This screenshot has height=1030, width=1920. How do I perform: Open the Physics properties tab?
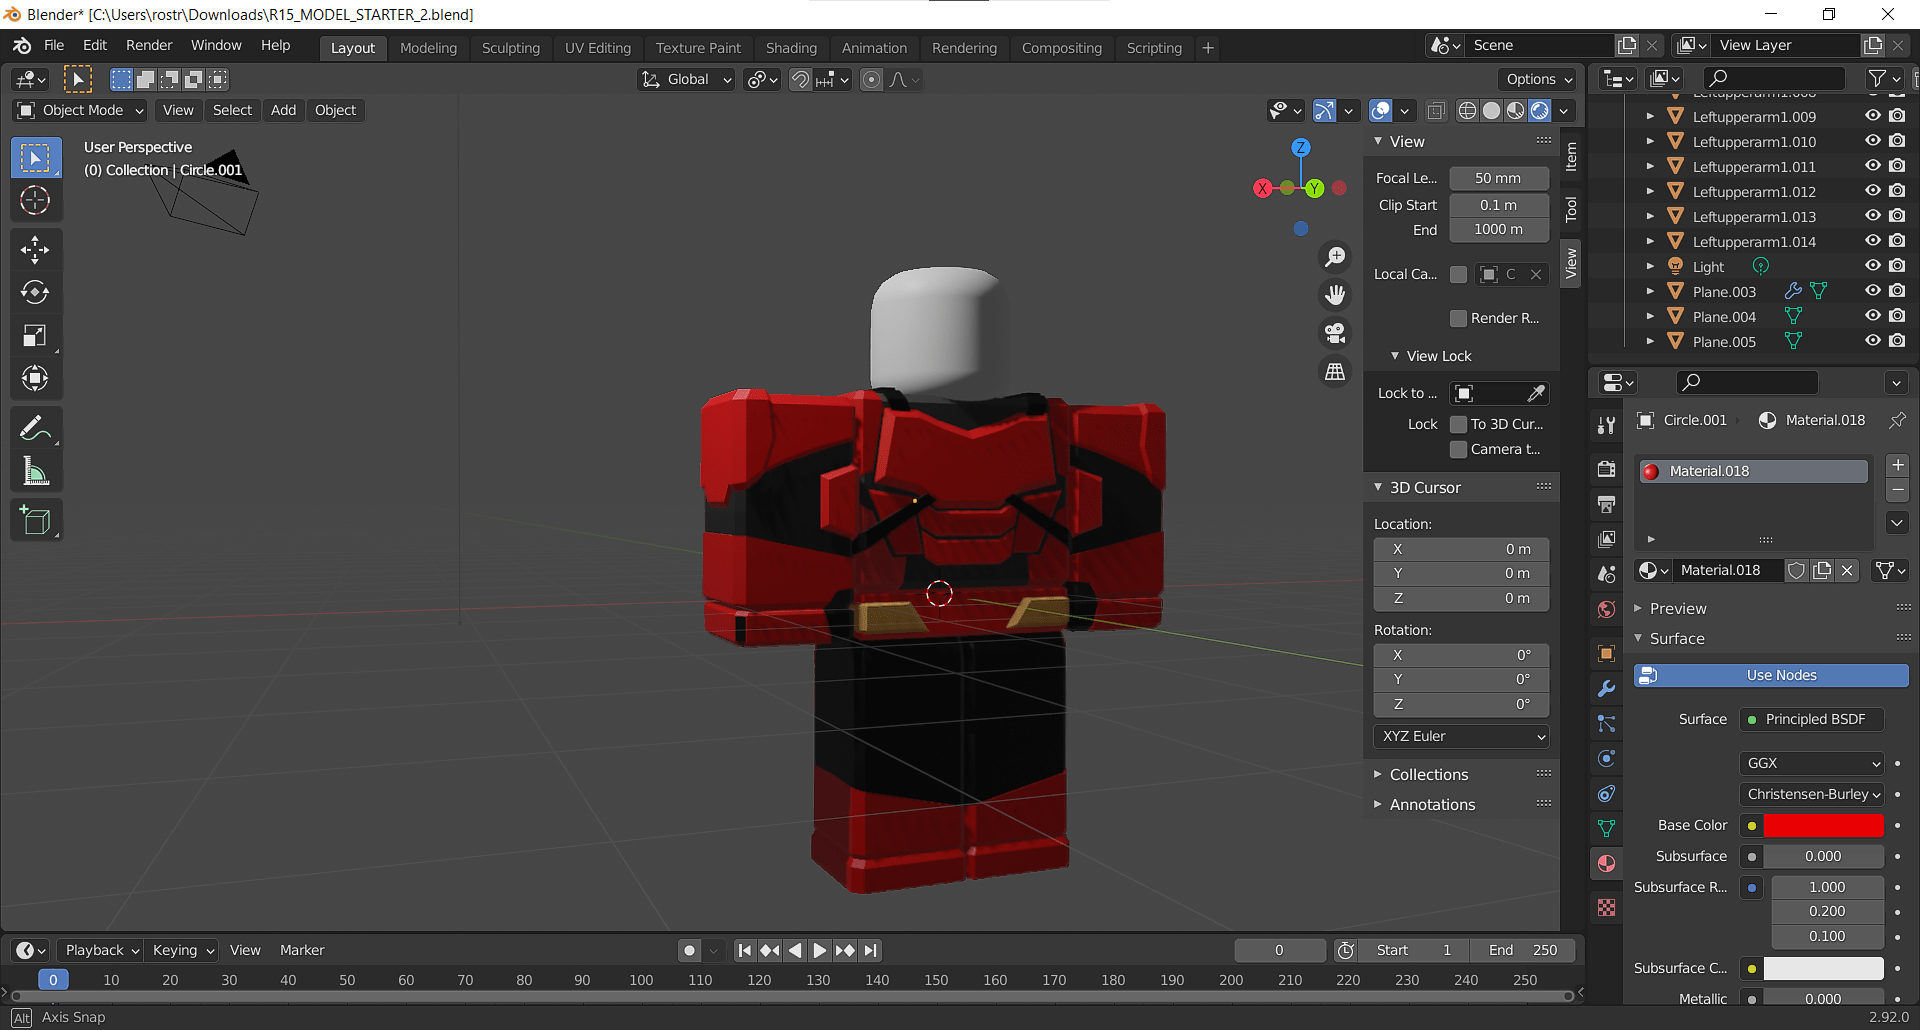click(x=1606, y=758)
